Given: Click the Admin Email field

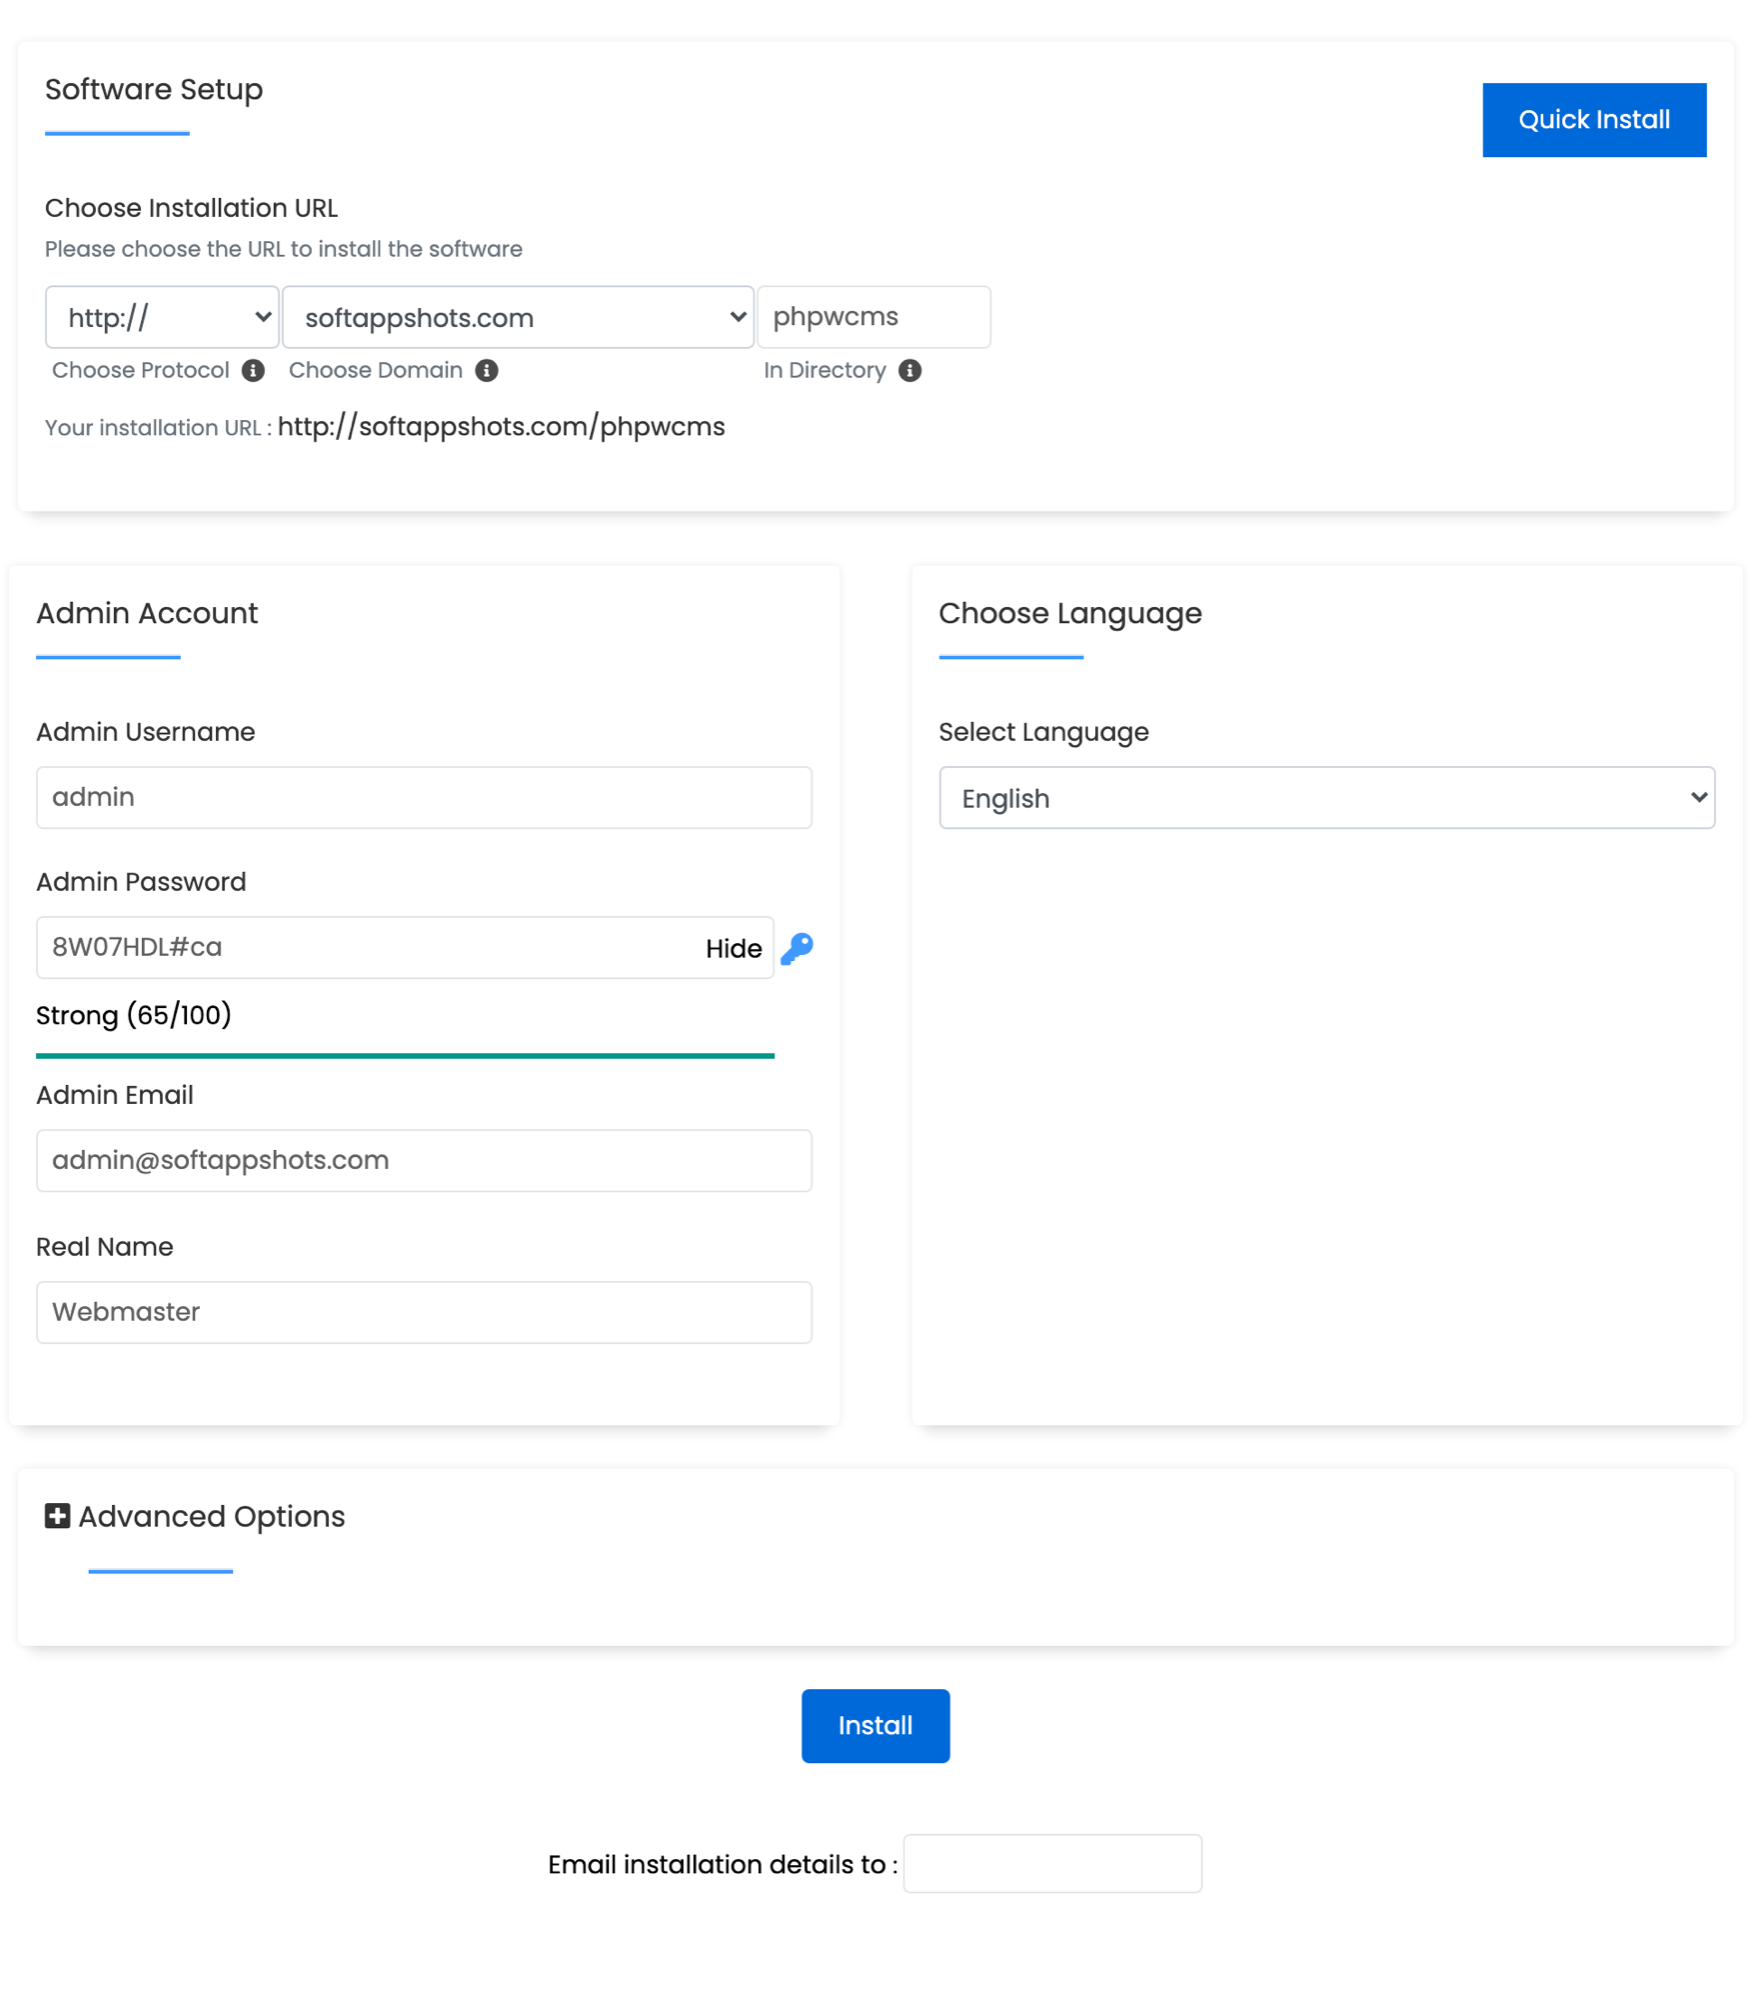Looking at the screenshot, I should 423,1160.
